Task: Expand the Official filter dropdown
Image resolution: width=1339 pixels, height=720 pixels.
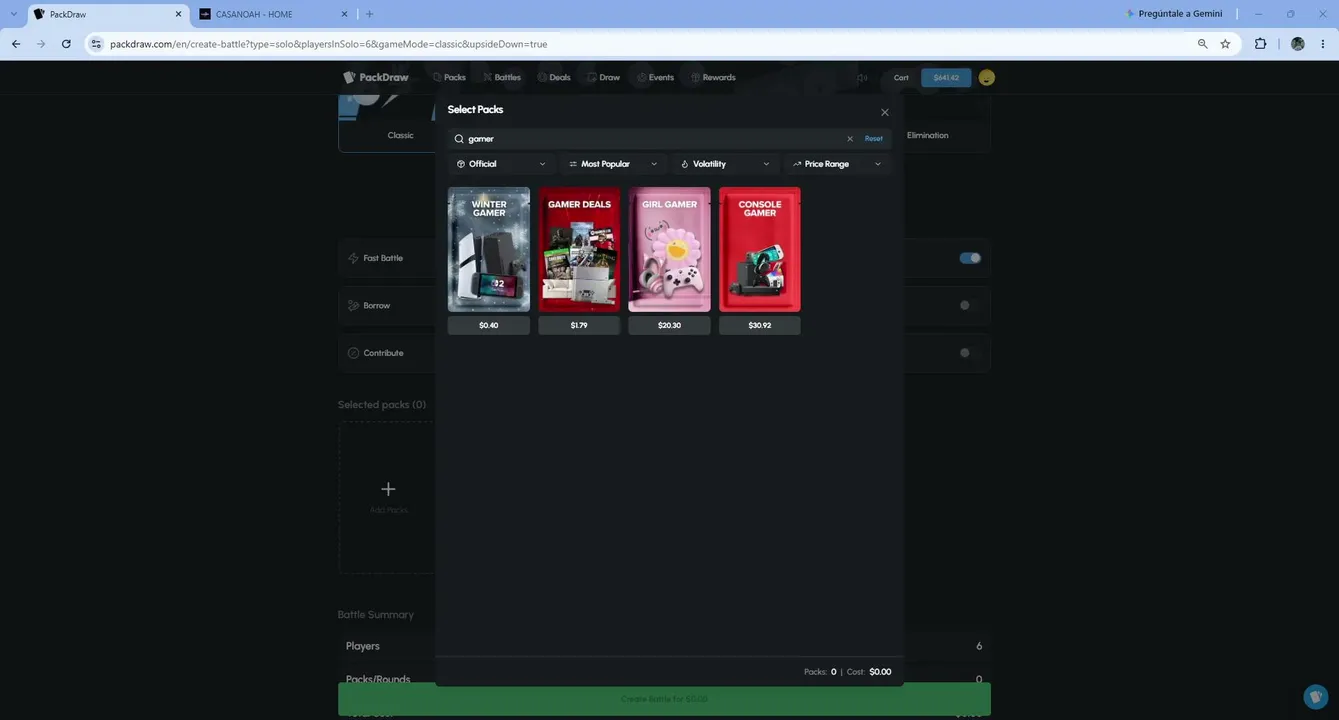Action: [x=502, y=164]
